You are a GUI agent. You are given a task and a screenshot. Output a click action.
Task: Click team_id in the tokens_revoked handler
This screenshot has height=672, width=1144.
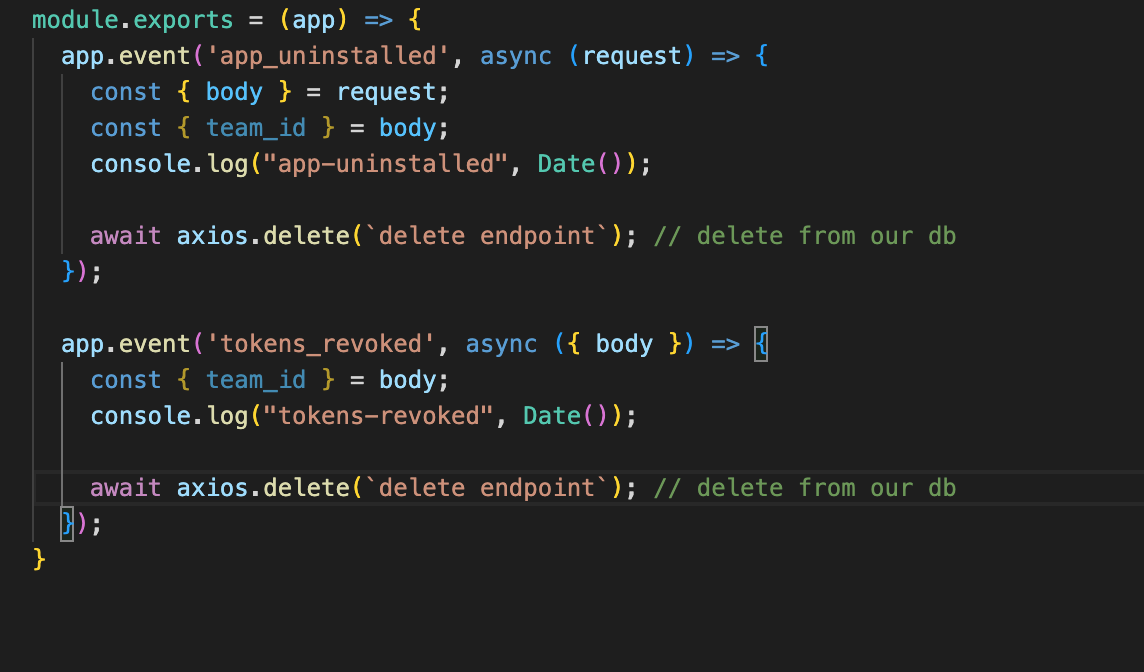pyautogui.click(x=256, y=379)
